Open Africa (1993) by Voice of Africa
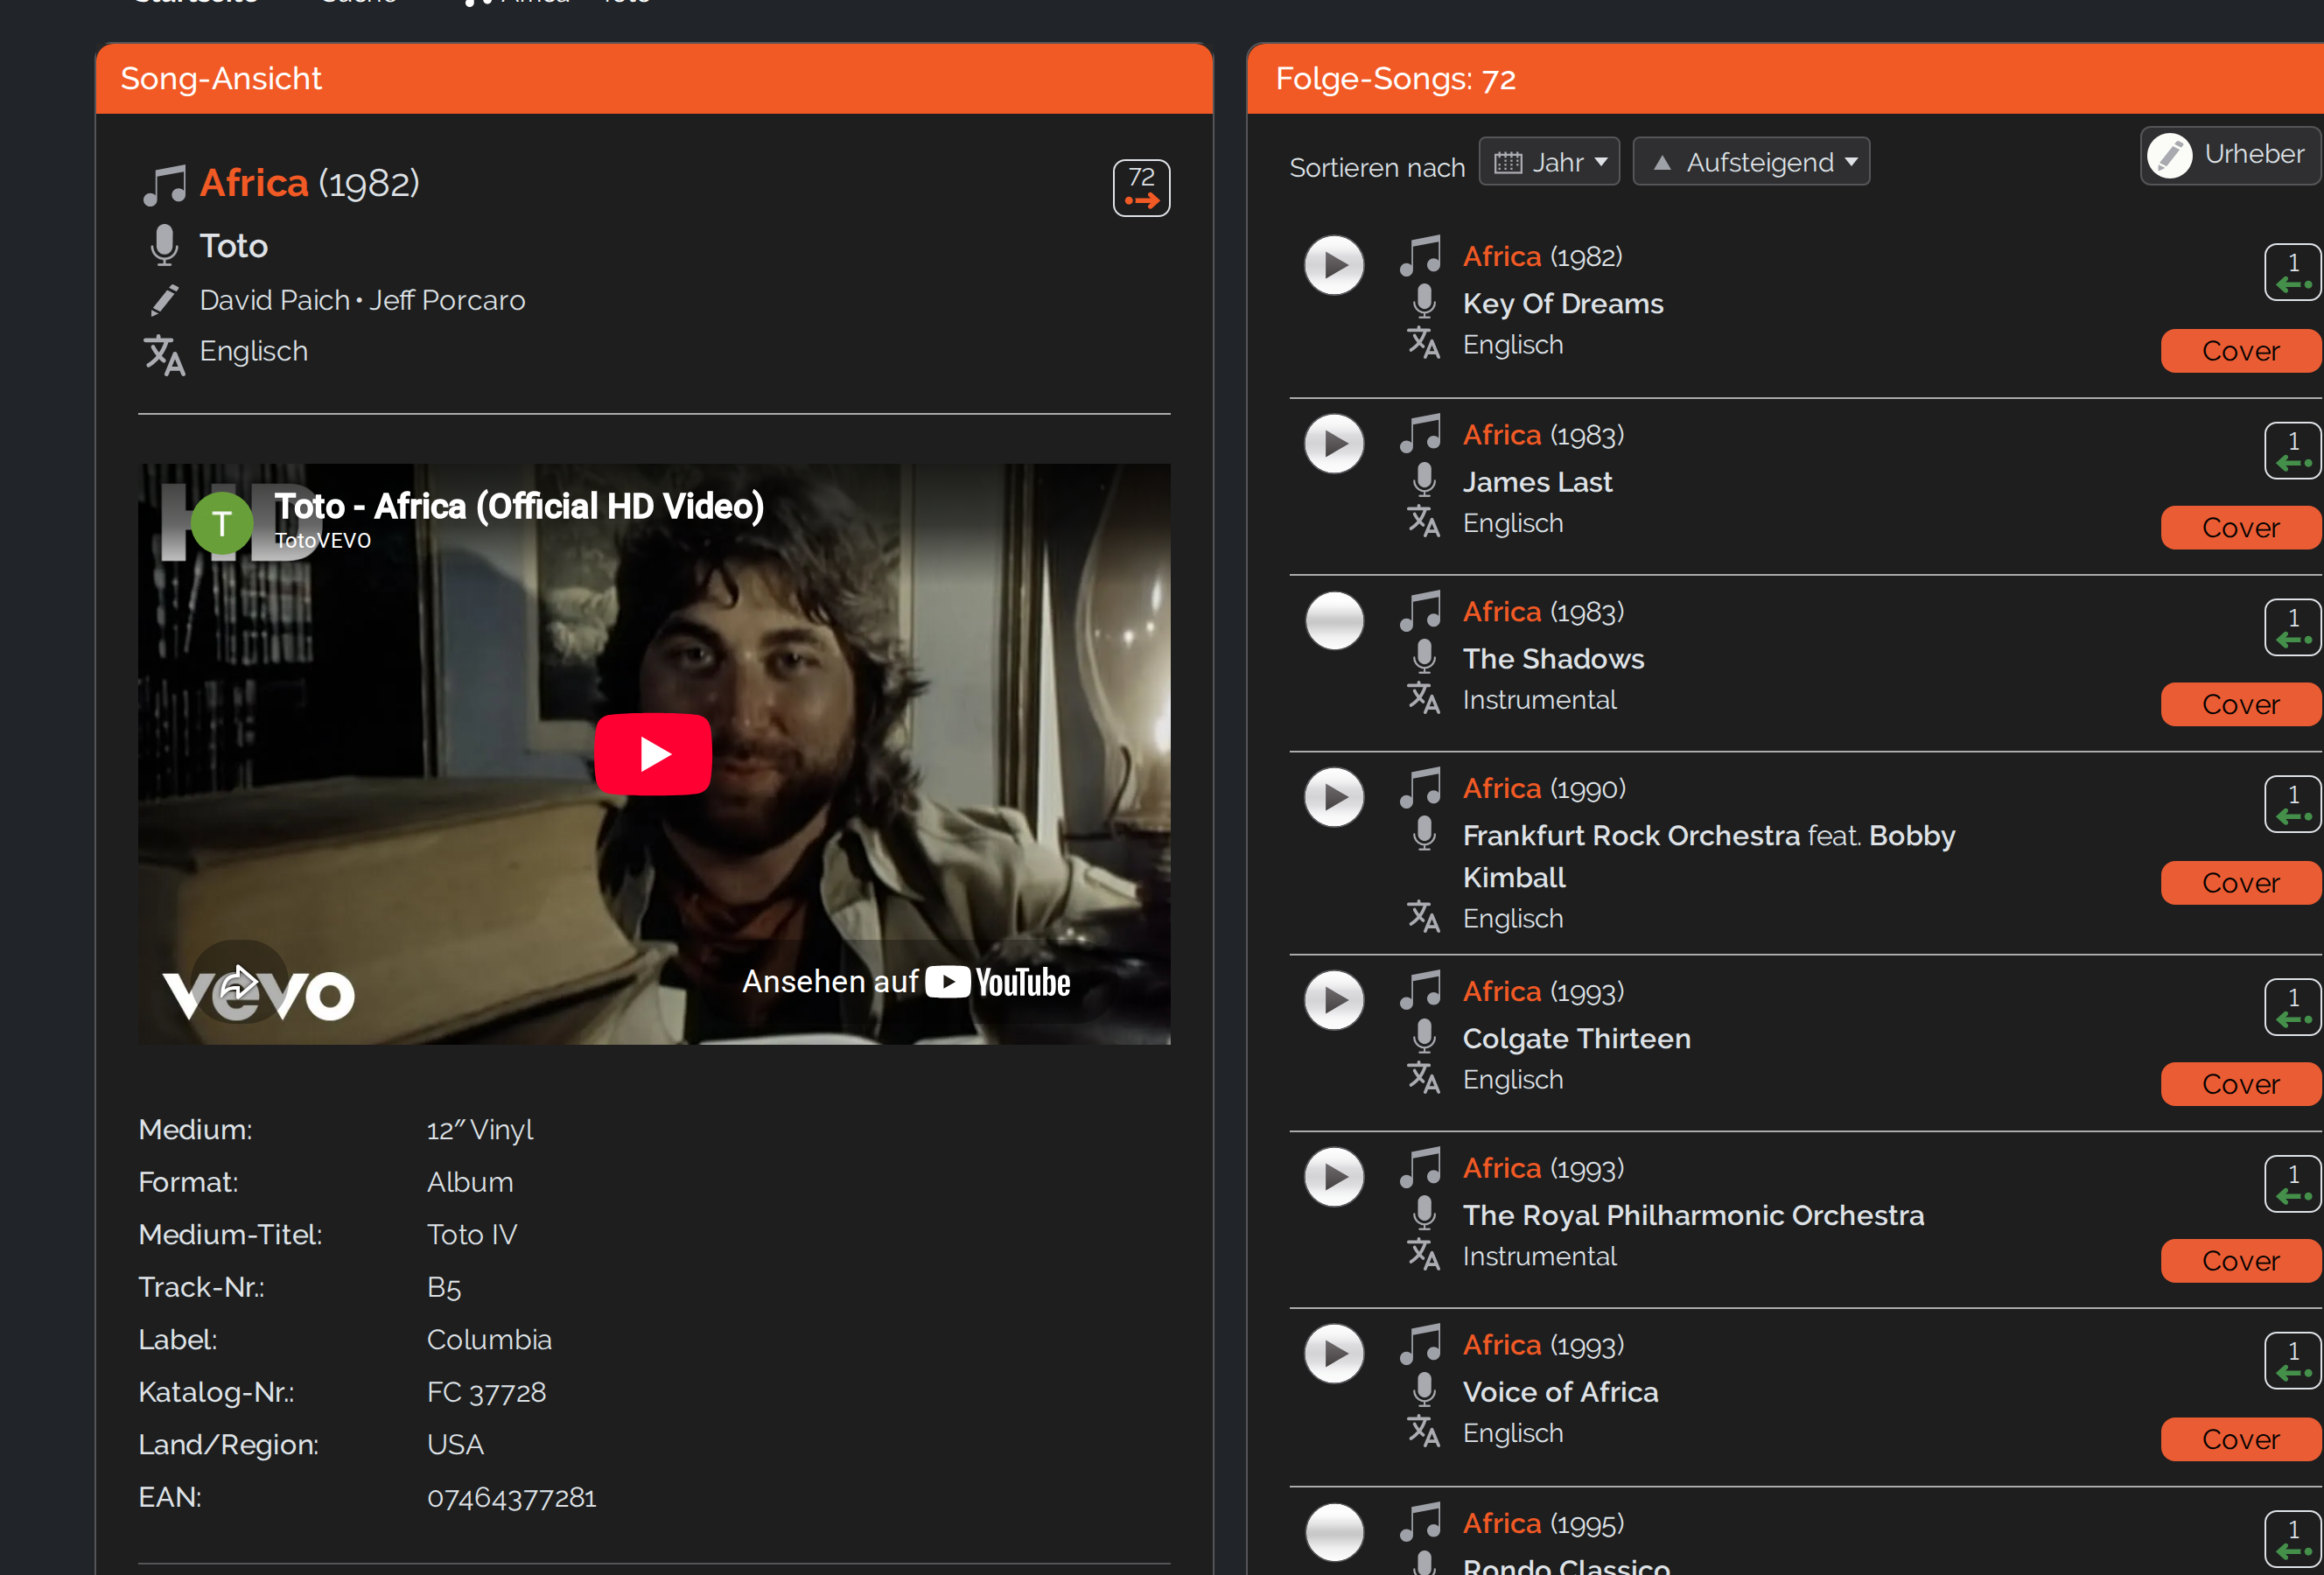This screenshot has height=1575, width=2324. click(x=1502, y=1345)
